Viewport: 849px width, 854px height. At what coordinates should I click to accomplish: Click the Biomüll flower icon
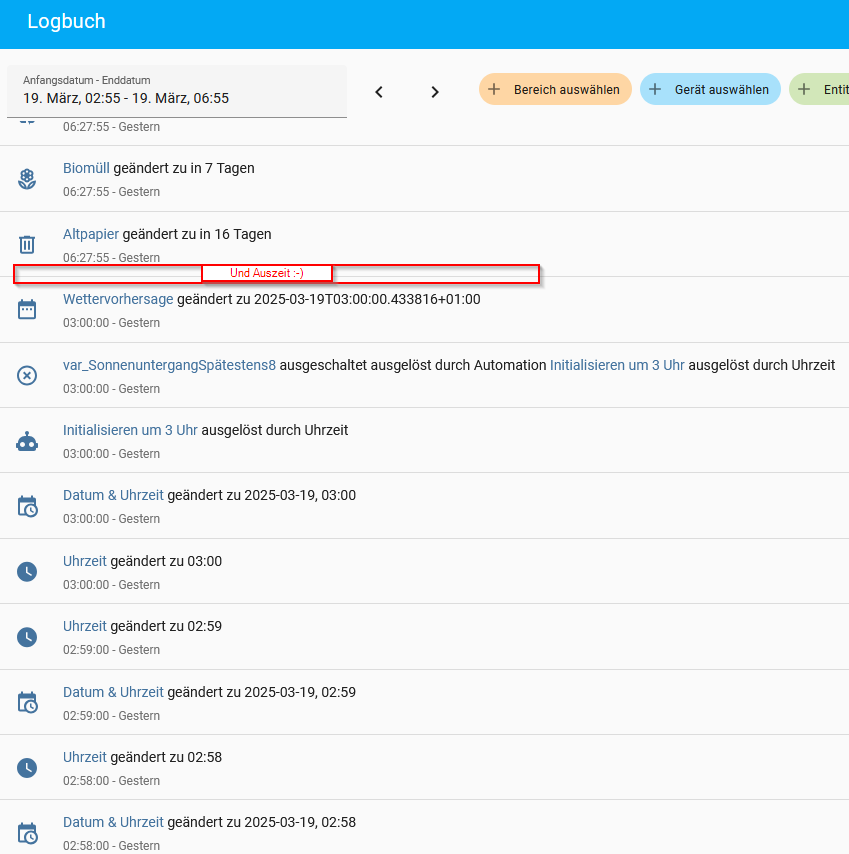click(x=27, y=179)
